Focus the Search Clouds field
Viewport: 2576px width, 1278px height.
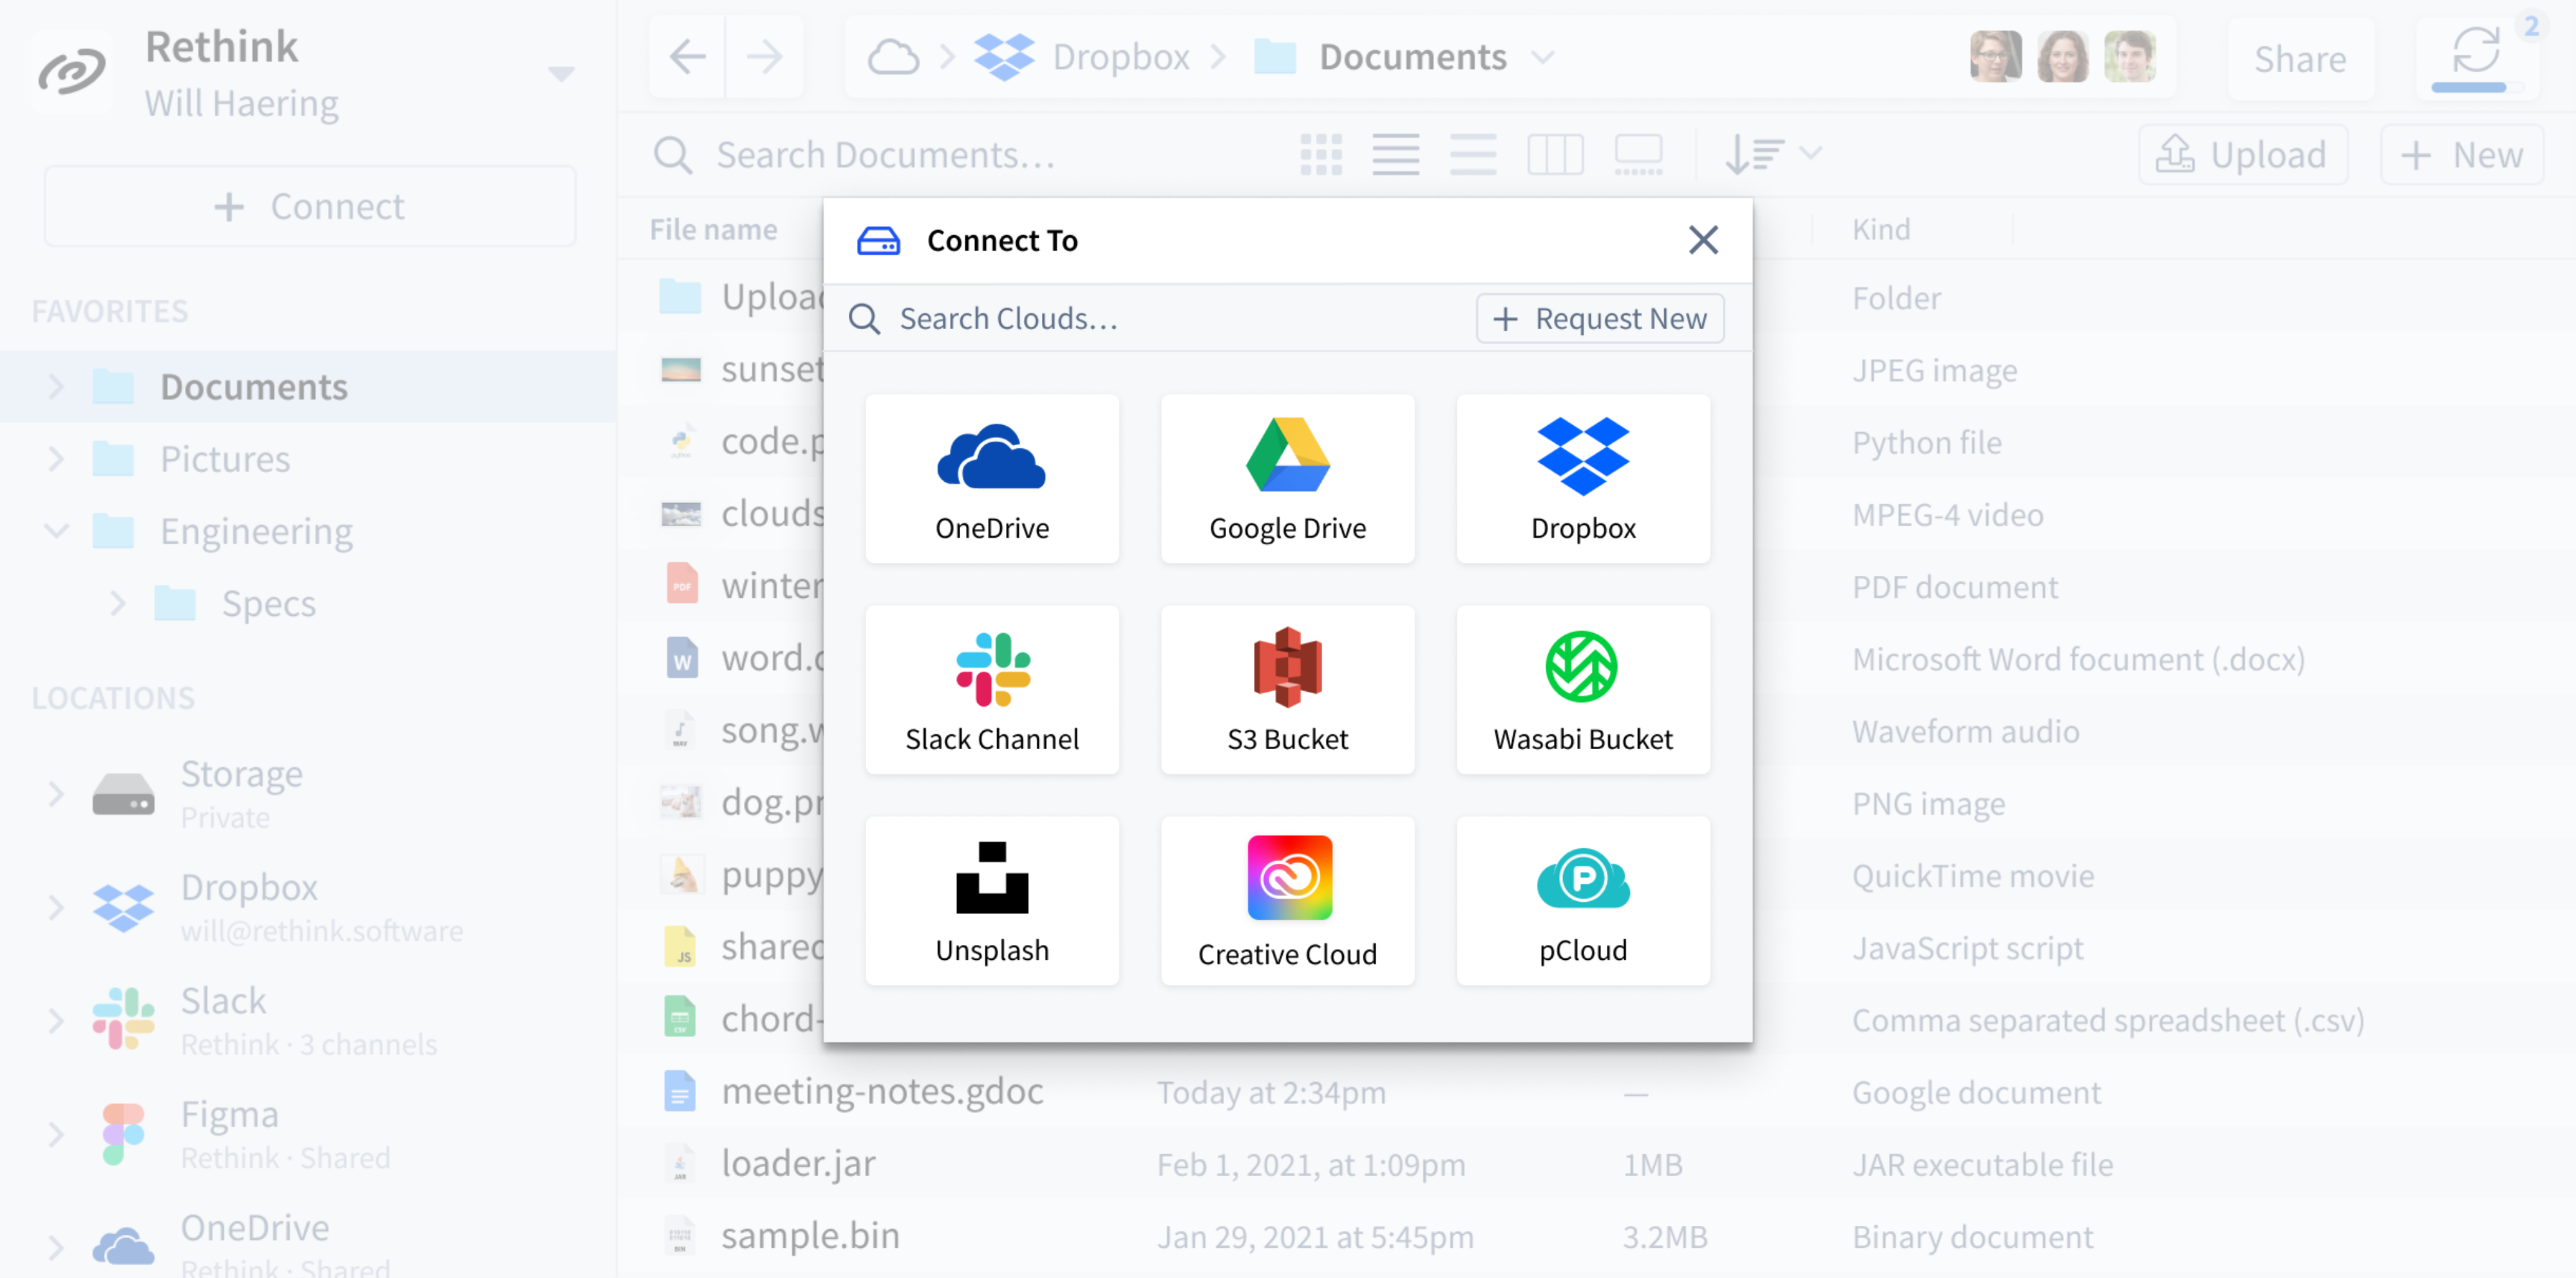coord(1150,319)
